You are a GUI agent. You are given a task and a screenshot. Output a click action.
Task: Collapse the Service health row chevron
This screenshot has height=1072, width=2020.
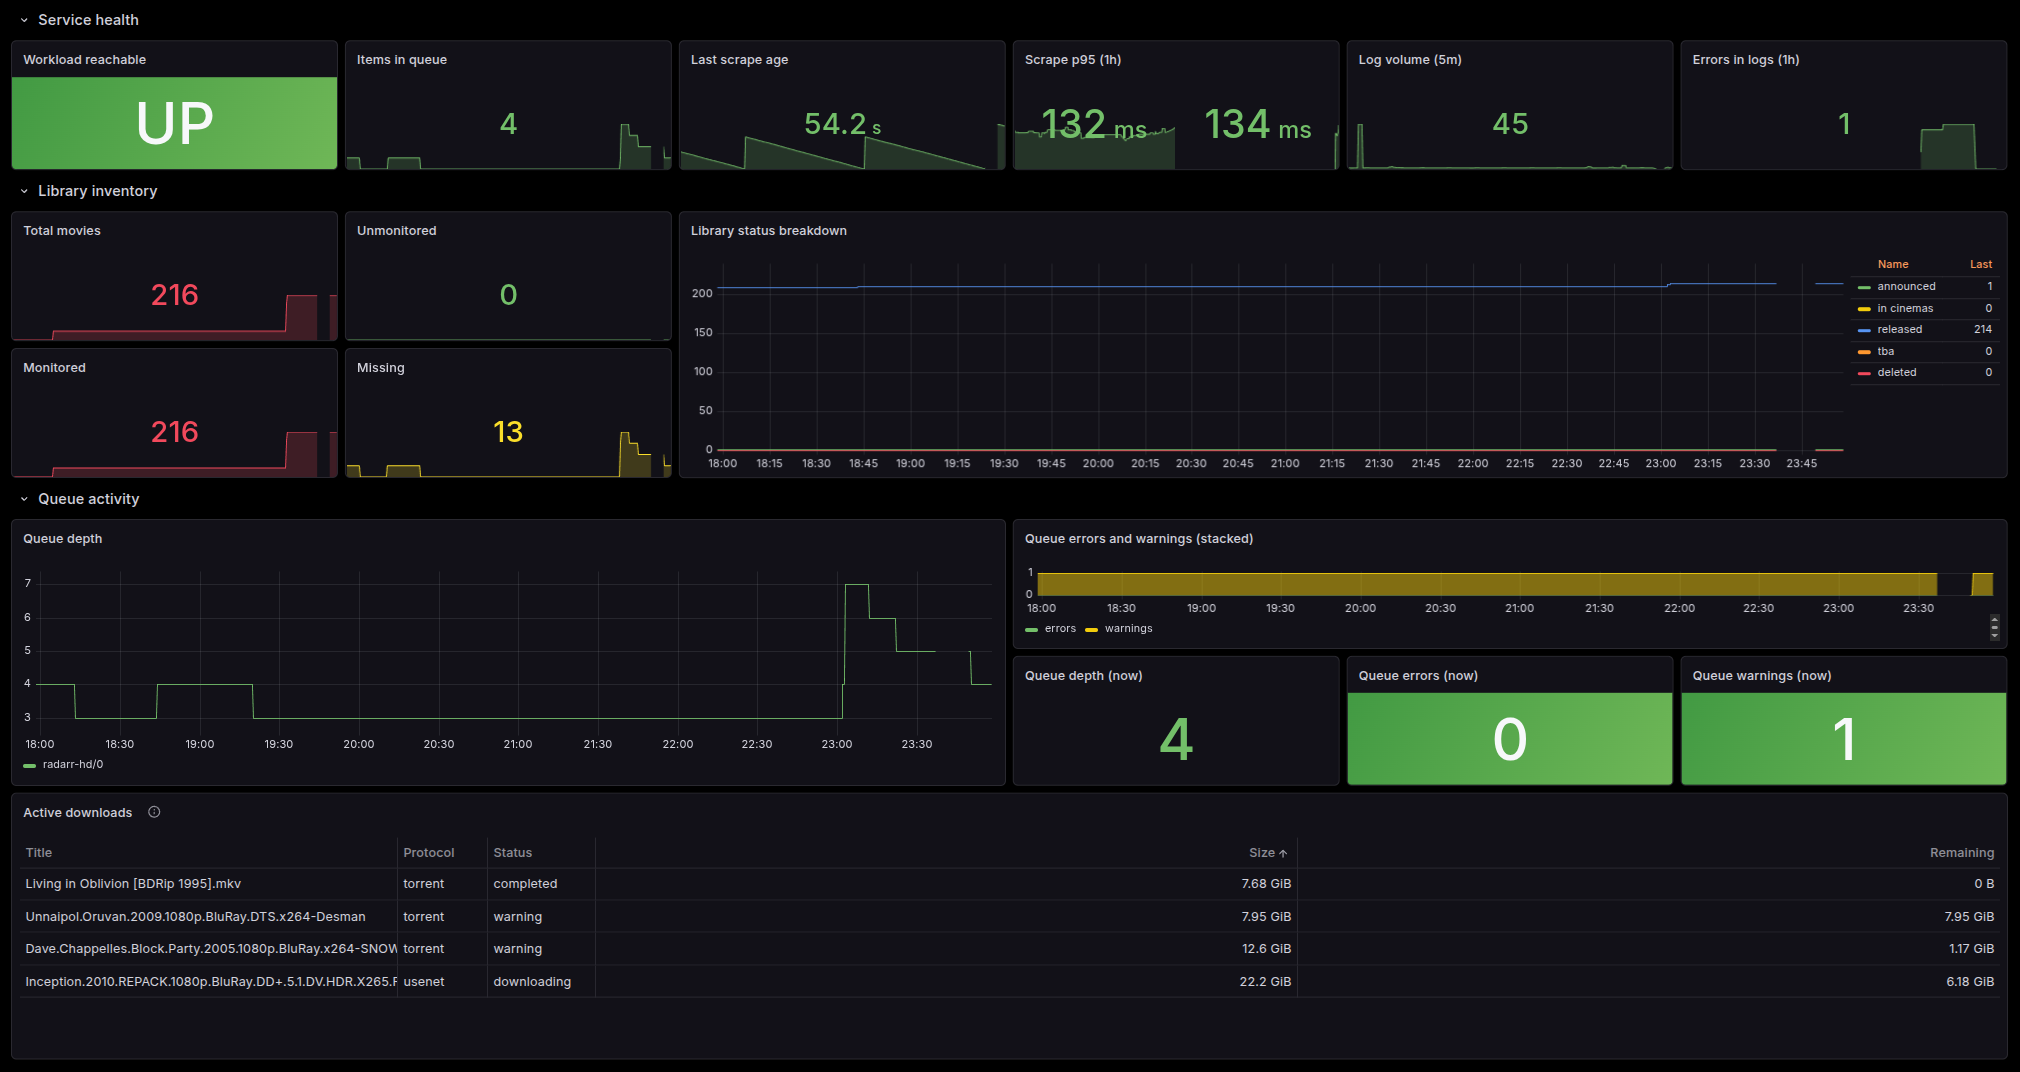click(x=24, y=20)
